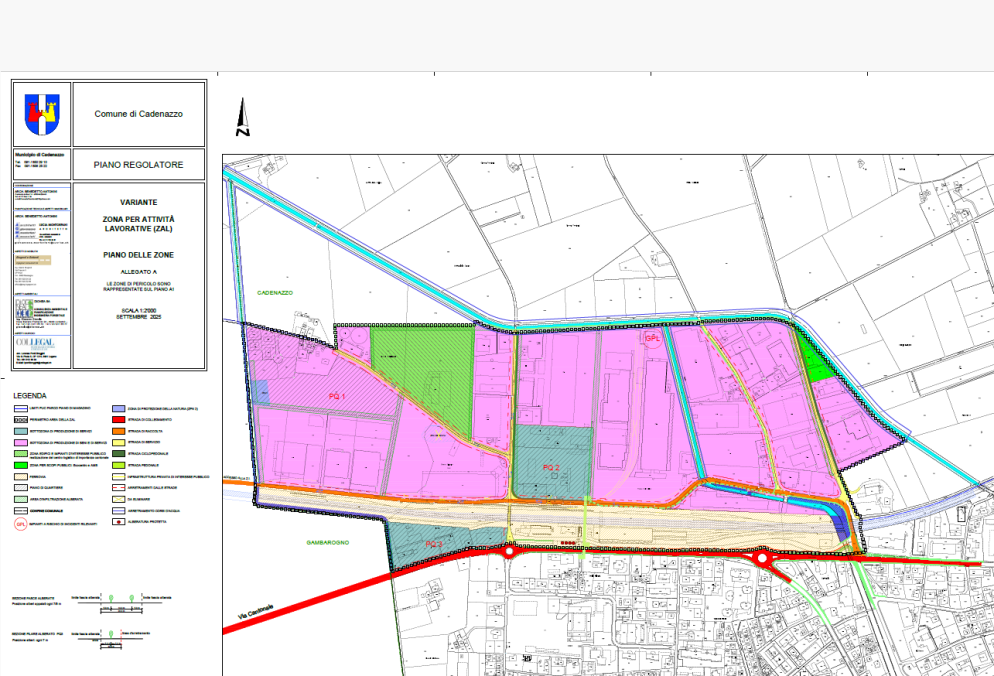Click the "PIANO REGOLATORE" heading
Image resolution: width=994 pixels, height=676 pixels.
pyautogui.click(x=138, y=164)
